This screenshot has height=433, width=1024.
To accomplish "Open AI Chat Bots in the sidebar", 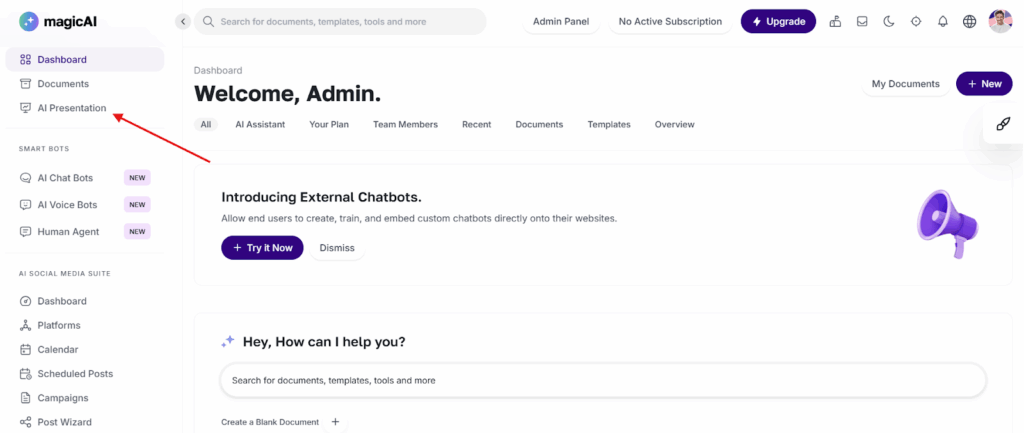I will tap(65, 178).
